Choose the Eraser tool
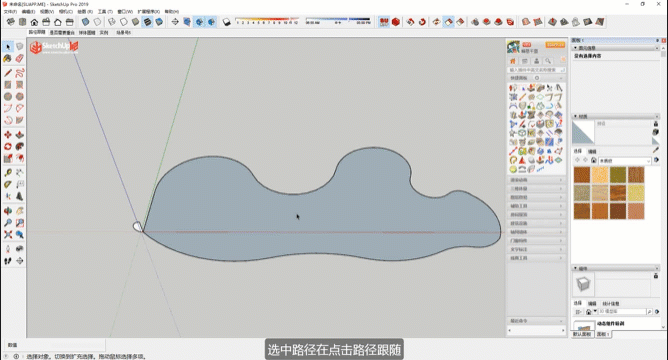The width and height of the screenshot is (668, 360). pos(20,58)
